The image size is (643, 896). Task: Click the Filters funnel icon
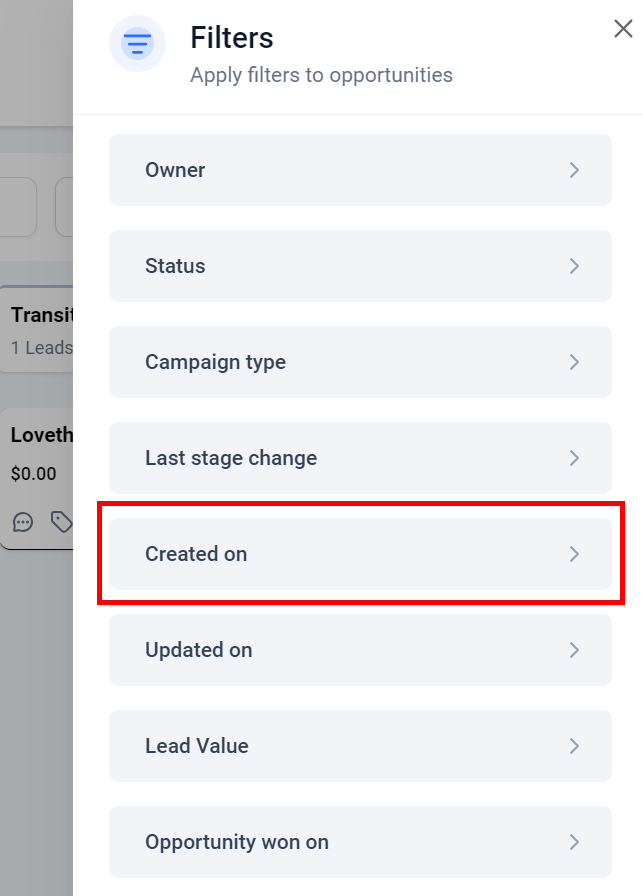138,44
